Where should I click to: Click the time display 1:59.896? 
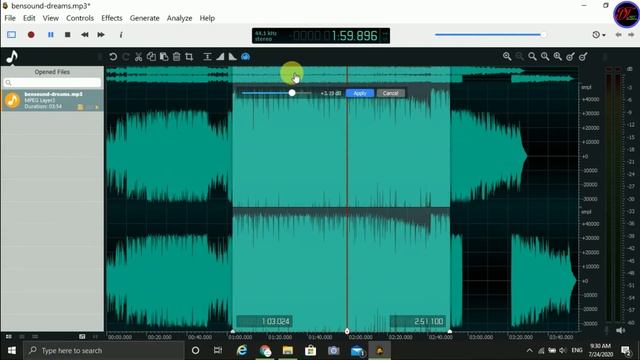tap(354, 36)
